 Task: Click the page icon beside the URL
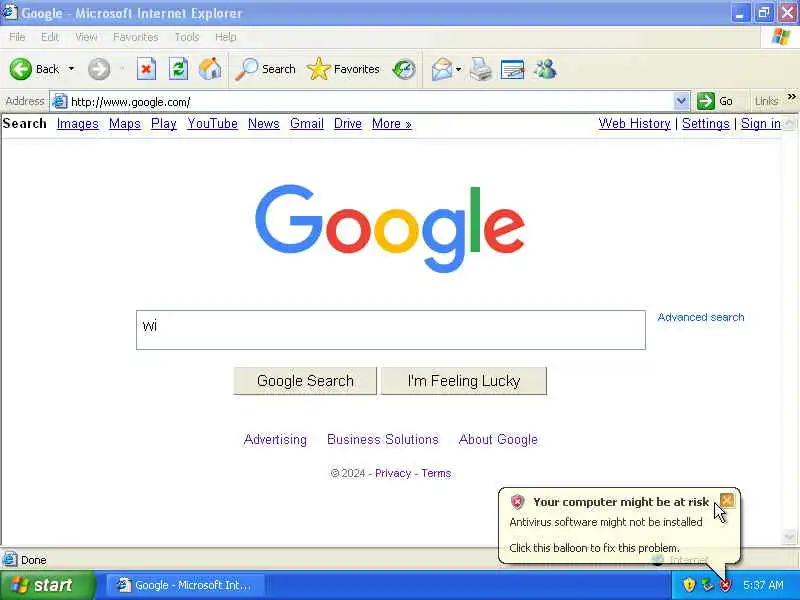60,102
